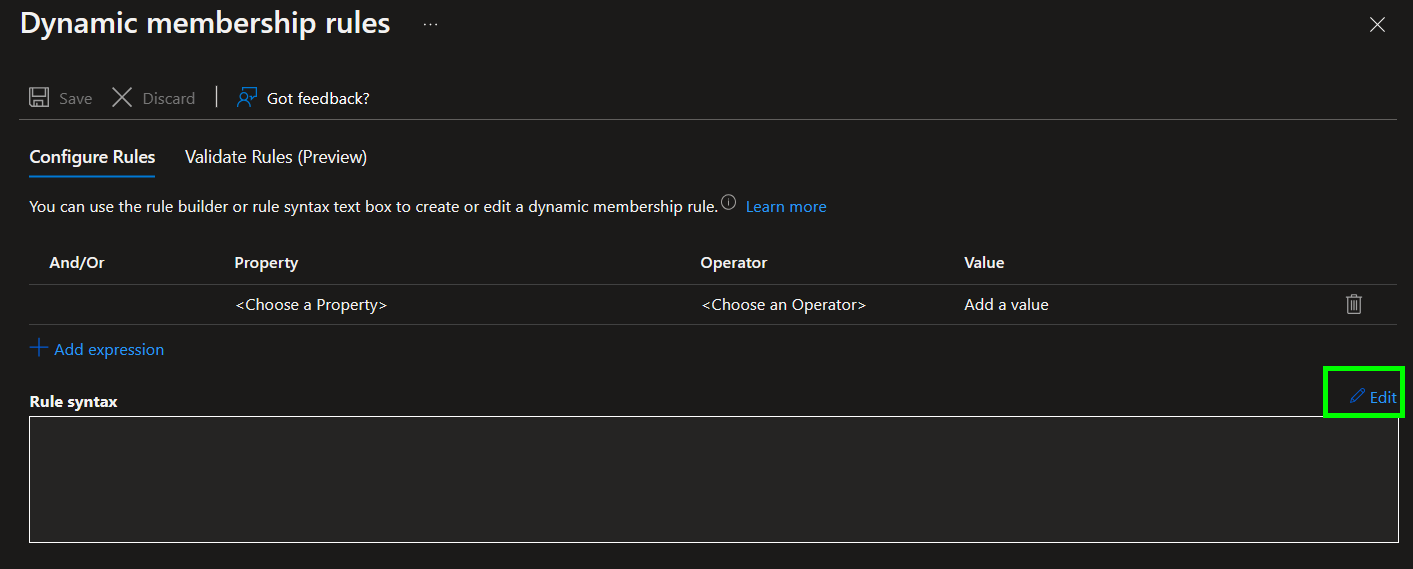Viewport: 1413px width, 569px height.
Task: Click the Add a value field
Action: pos(1006,304)
